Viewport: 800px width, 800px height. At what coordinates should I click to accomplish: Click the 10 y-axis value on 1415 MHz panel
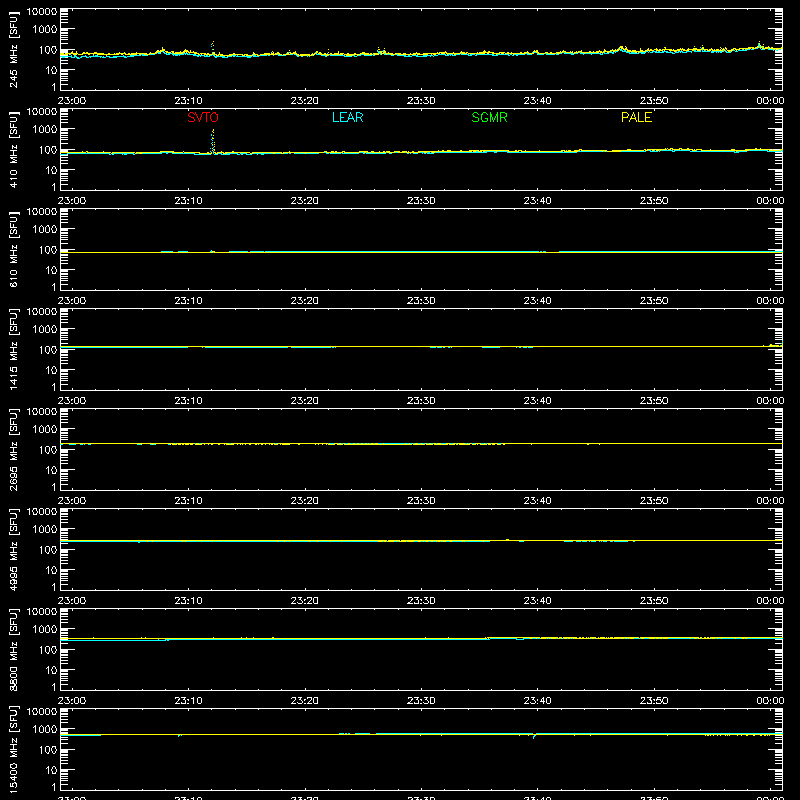(51, 370)
